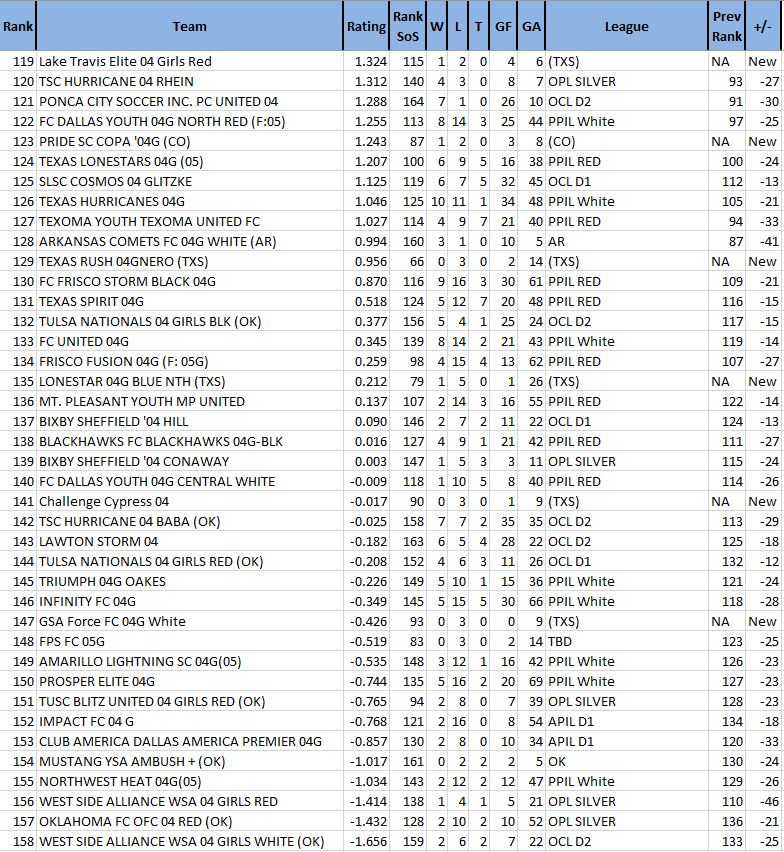
Task: Select GSA Force FC 04G White cell
Action: [x=190, y=621]
